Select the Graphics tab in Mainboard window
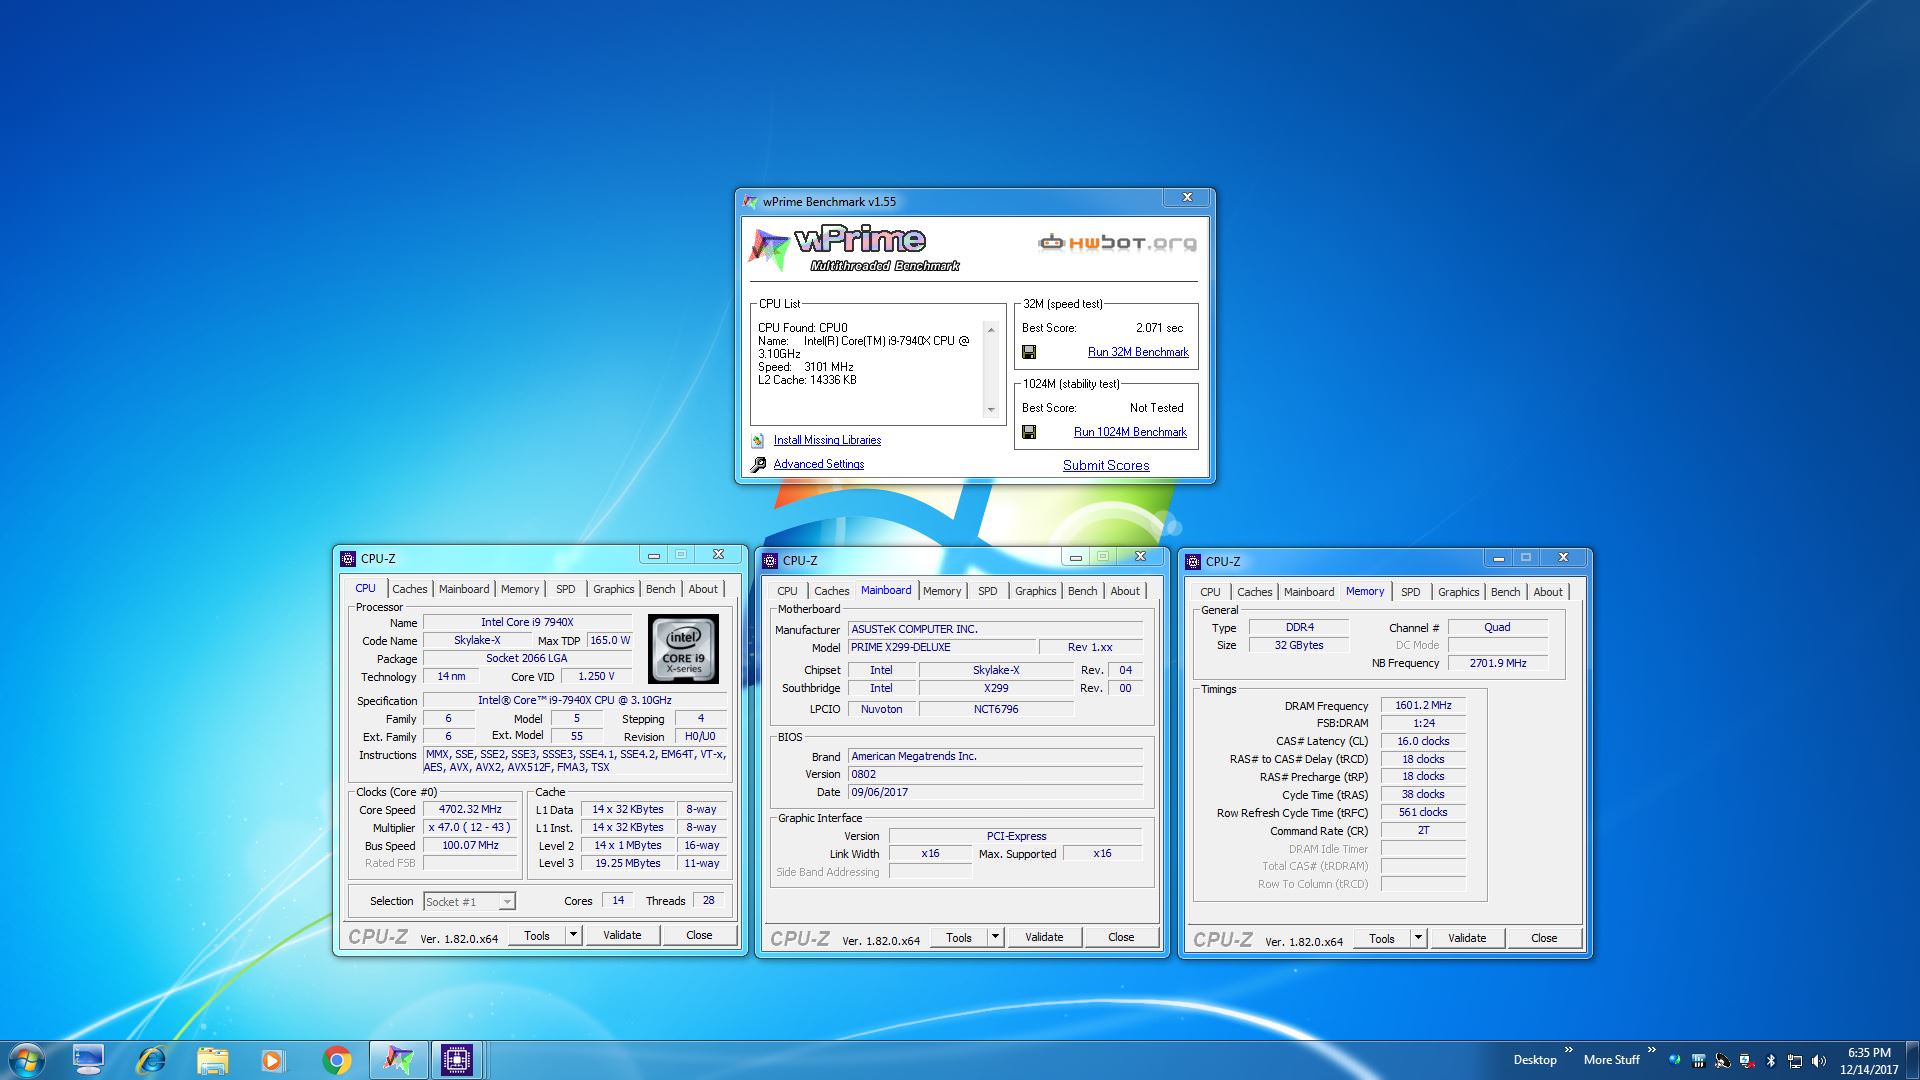Image resolution: width=1920 pixels, height=1080 pixels. pos(1035,591)
